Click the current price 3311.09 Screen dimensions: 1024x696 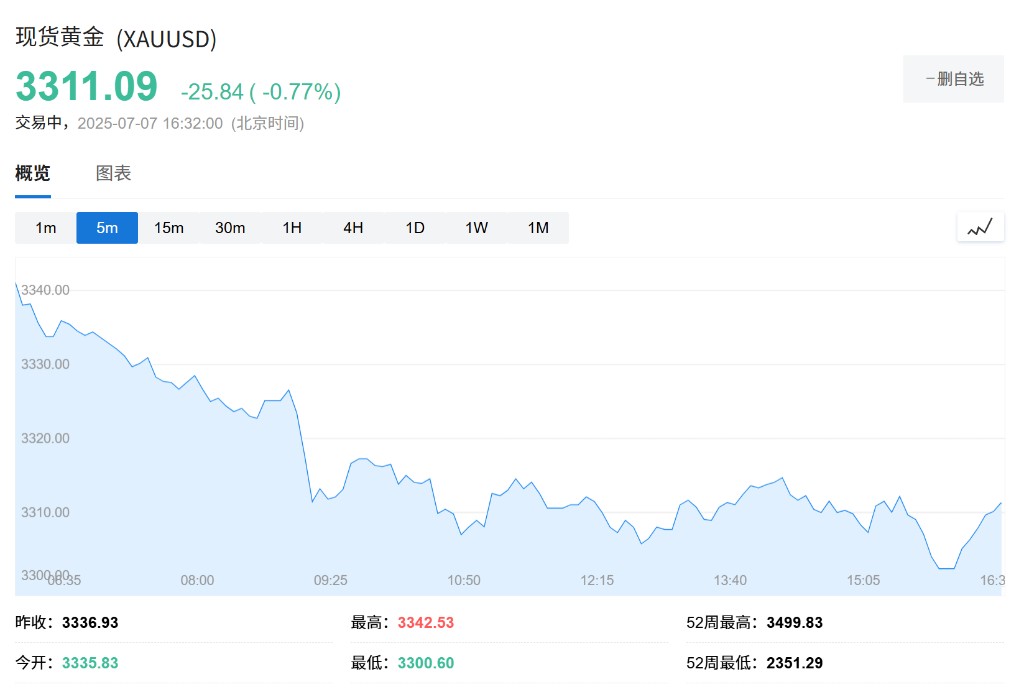click(87, 87)
